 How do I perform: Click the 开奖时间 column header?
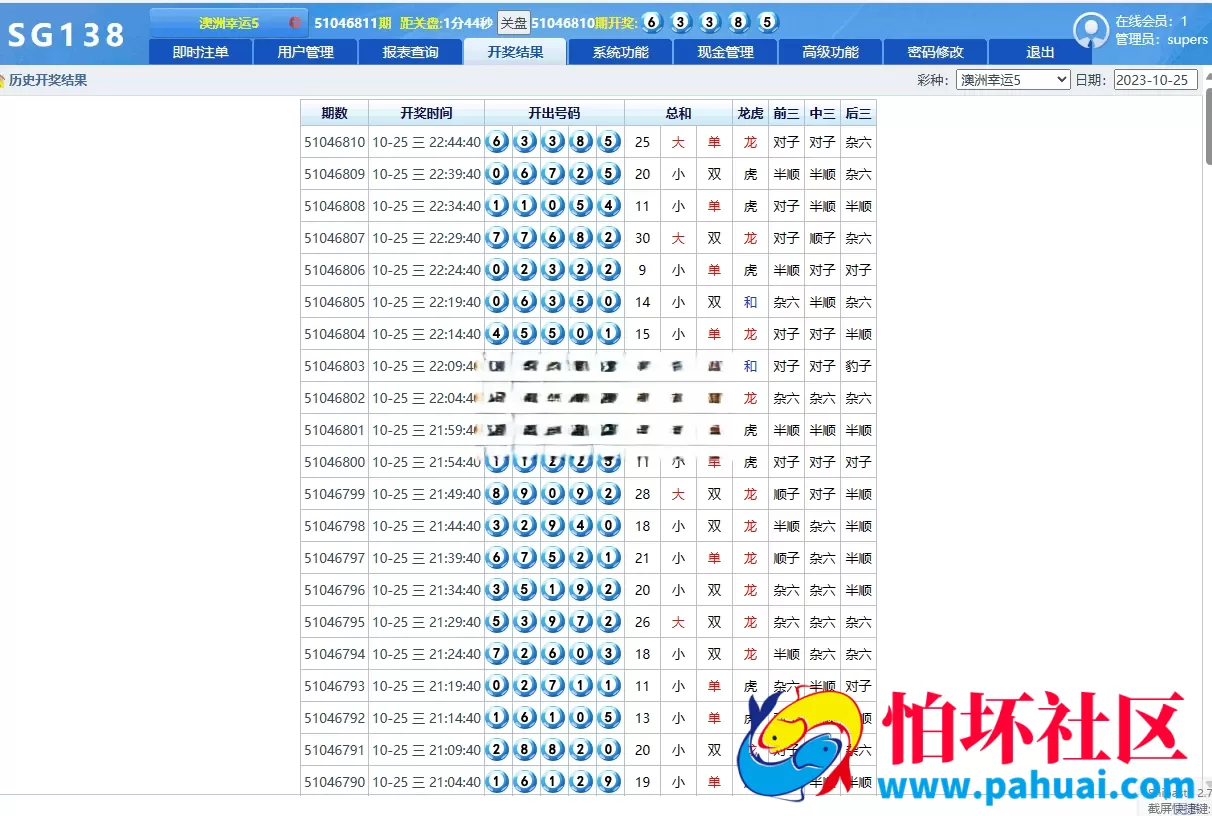click(426, 113)
